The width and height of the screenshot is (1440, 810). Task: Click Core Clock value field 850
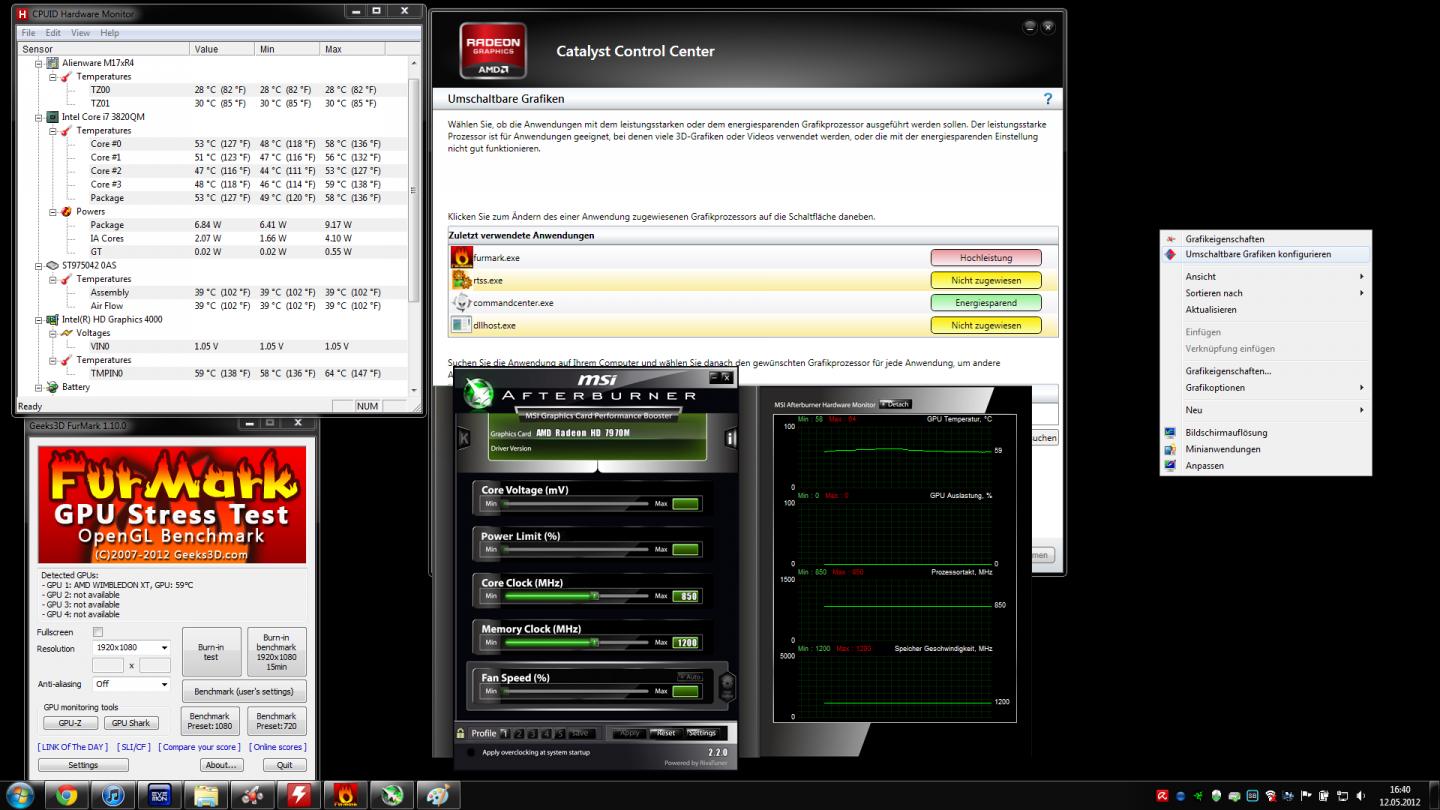point(685,596)
